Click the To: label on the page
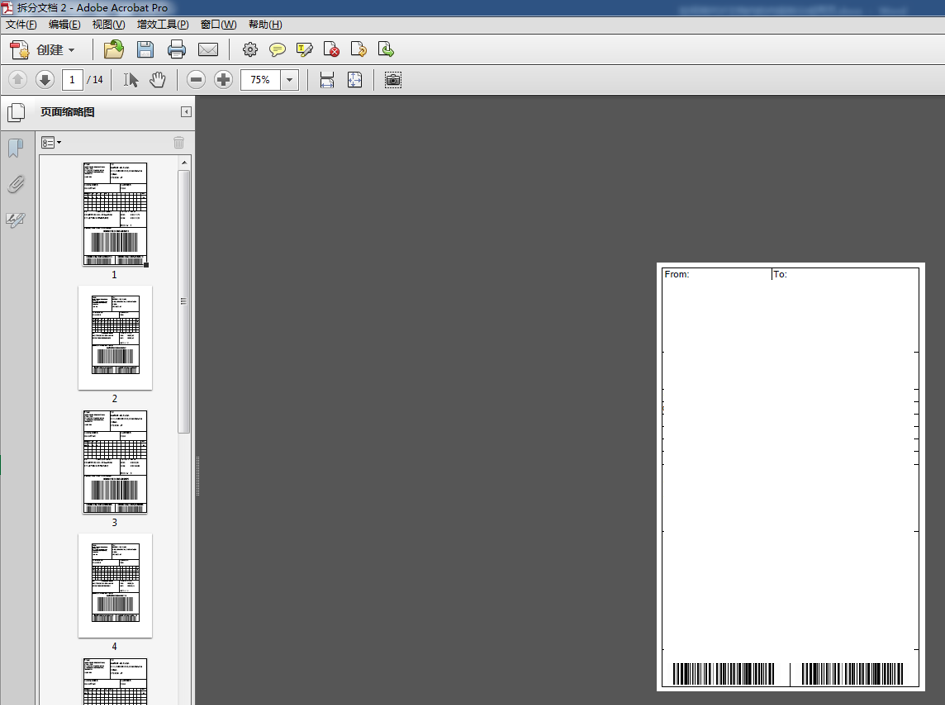945x705 pixels. pos(780,274)
